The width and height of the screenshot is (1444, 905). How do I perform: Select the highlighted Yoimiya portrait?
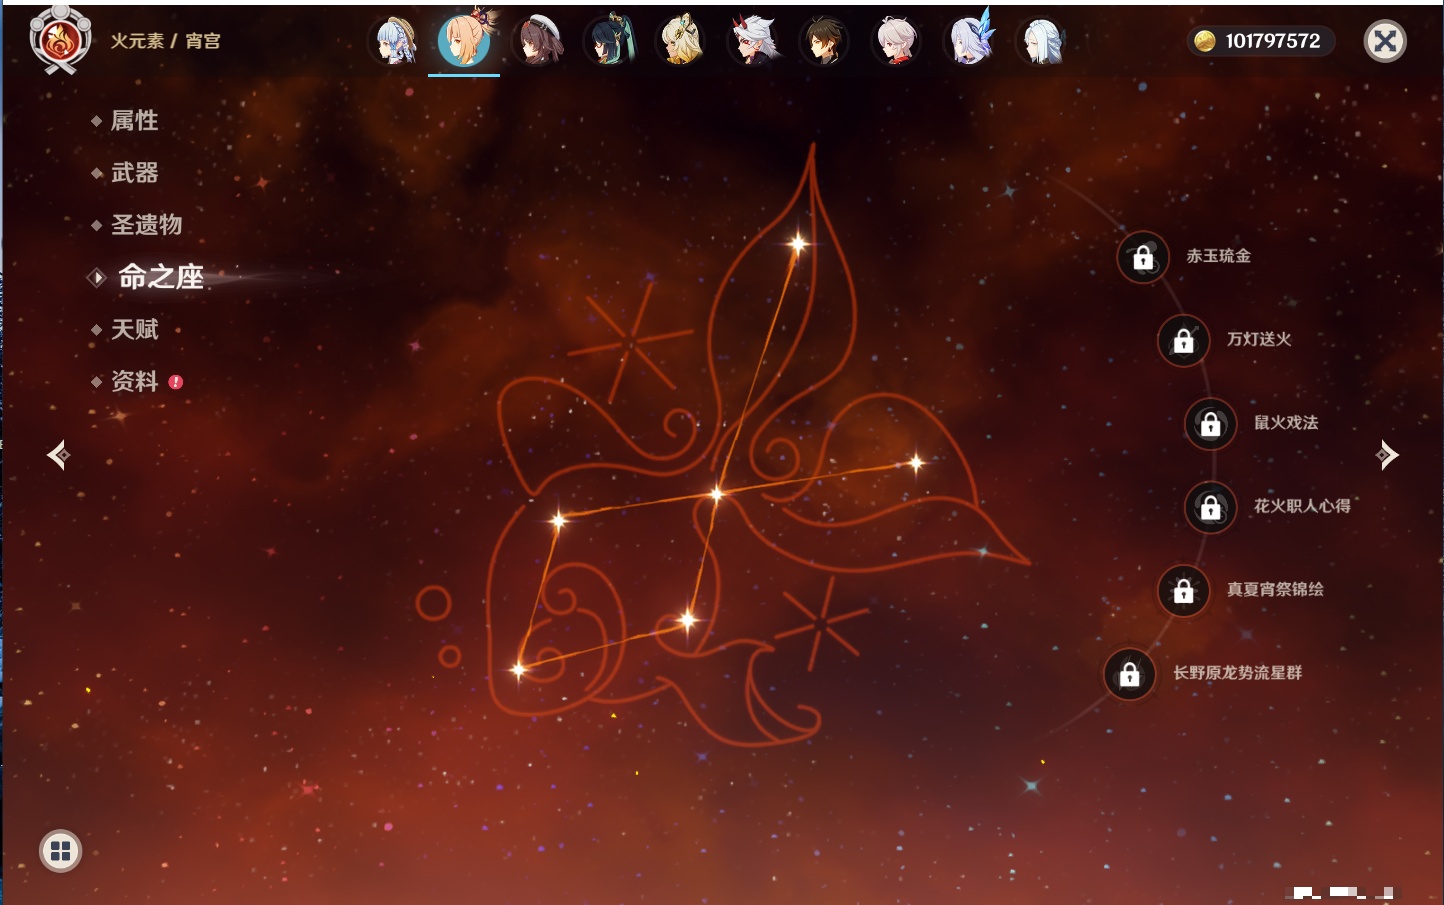(x=464, y=40)
